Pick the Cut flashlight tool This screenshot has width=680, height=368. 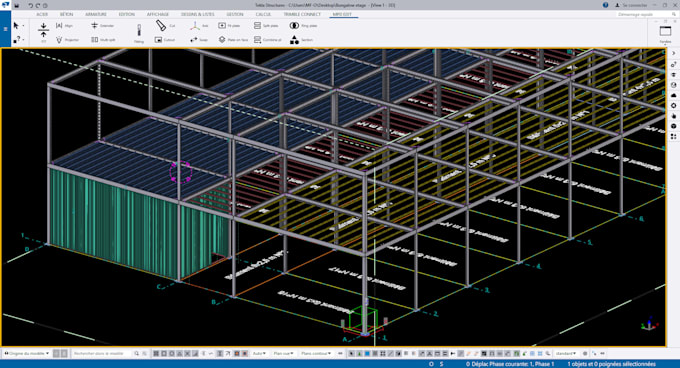[165, 26]
